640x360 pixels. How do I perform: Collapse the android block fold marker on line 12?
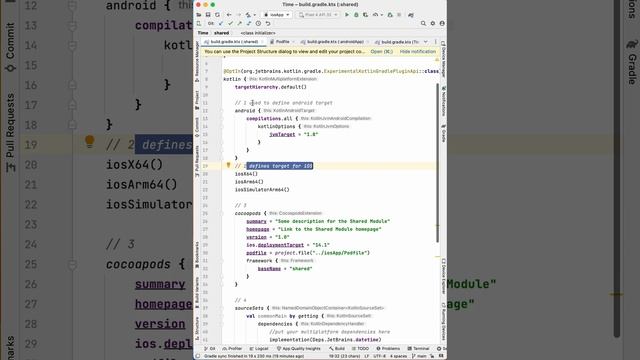click(221, 111)
